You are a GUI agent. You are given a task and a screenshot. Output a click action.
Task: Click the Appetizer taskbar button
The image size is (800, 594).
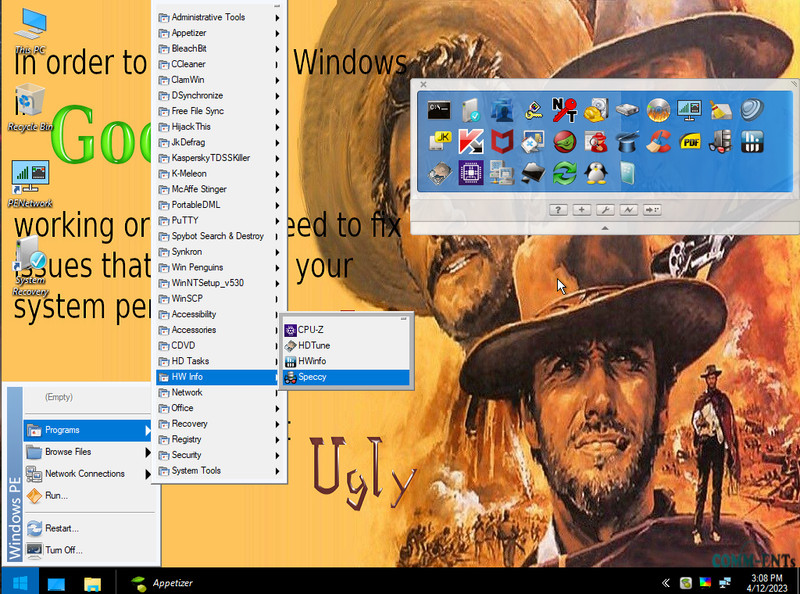coord(162,583)
